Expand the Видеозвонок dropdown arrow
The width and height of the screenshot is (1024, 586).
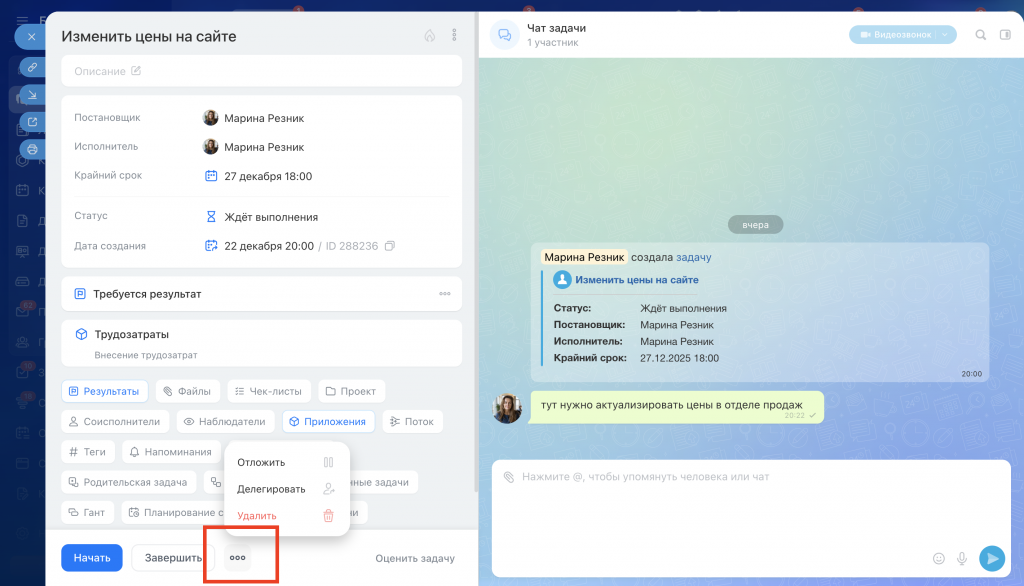pyautogui.click(x=945, y=35)
